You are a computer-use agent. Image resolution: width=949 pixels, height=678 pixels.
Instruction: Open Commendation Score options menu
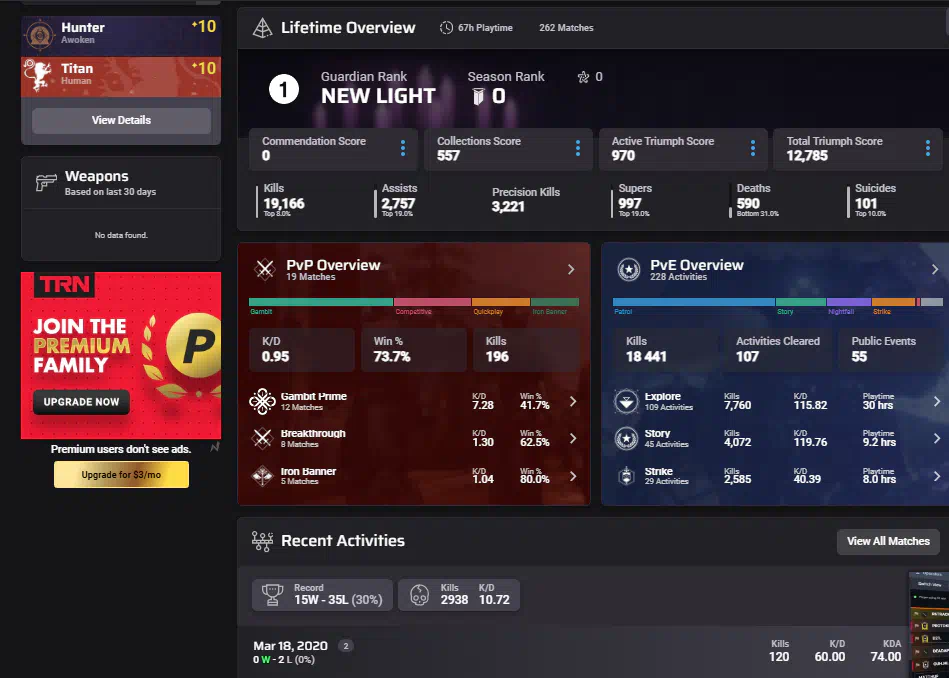pyautogui.click(x=403, y=148)
